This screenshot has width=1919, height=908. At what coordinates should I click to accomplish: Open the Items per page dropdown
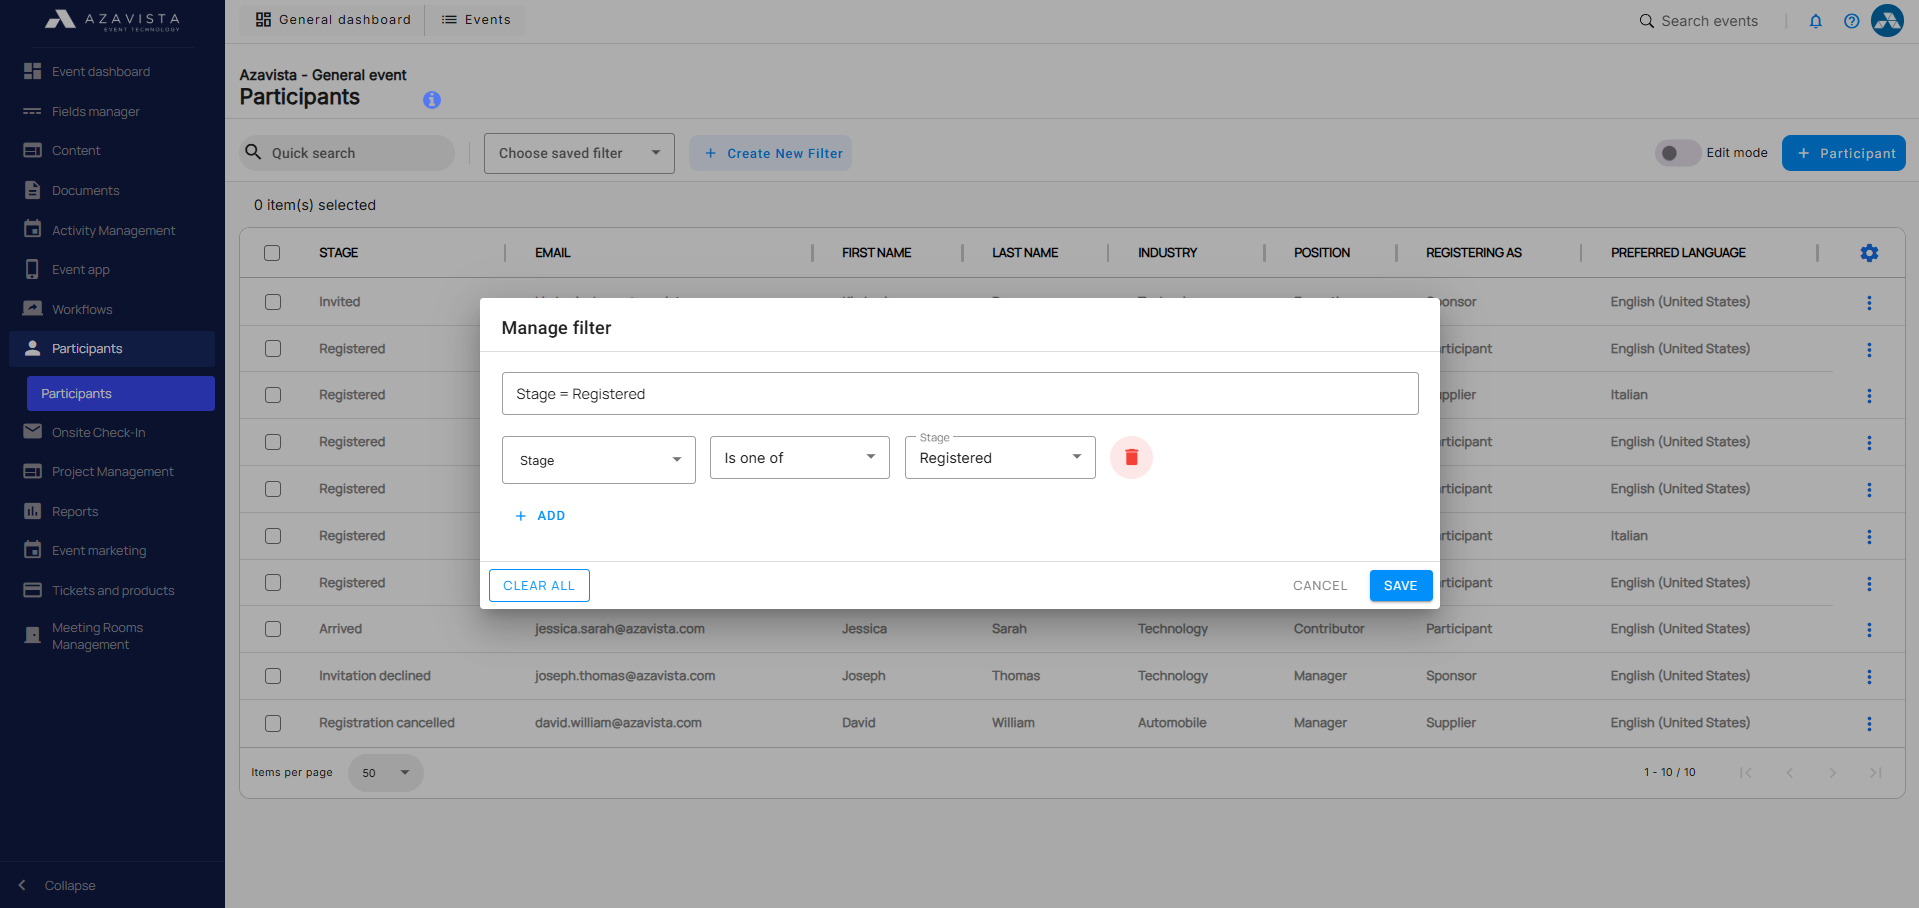click(386, 773)
